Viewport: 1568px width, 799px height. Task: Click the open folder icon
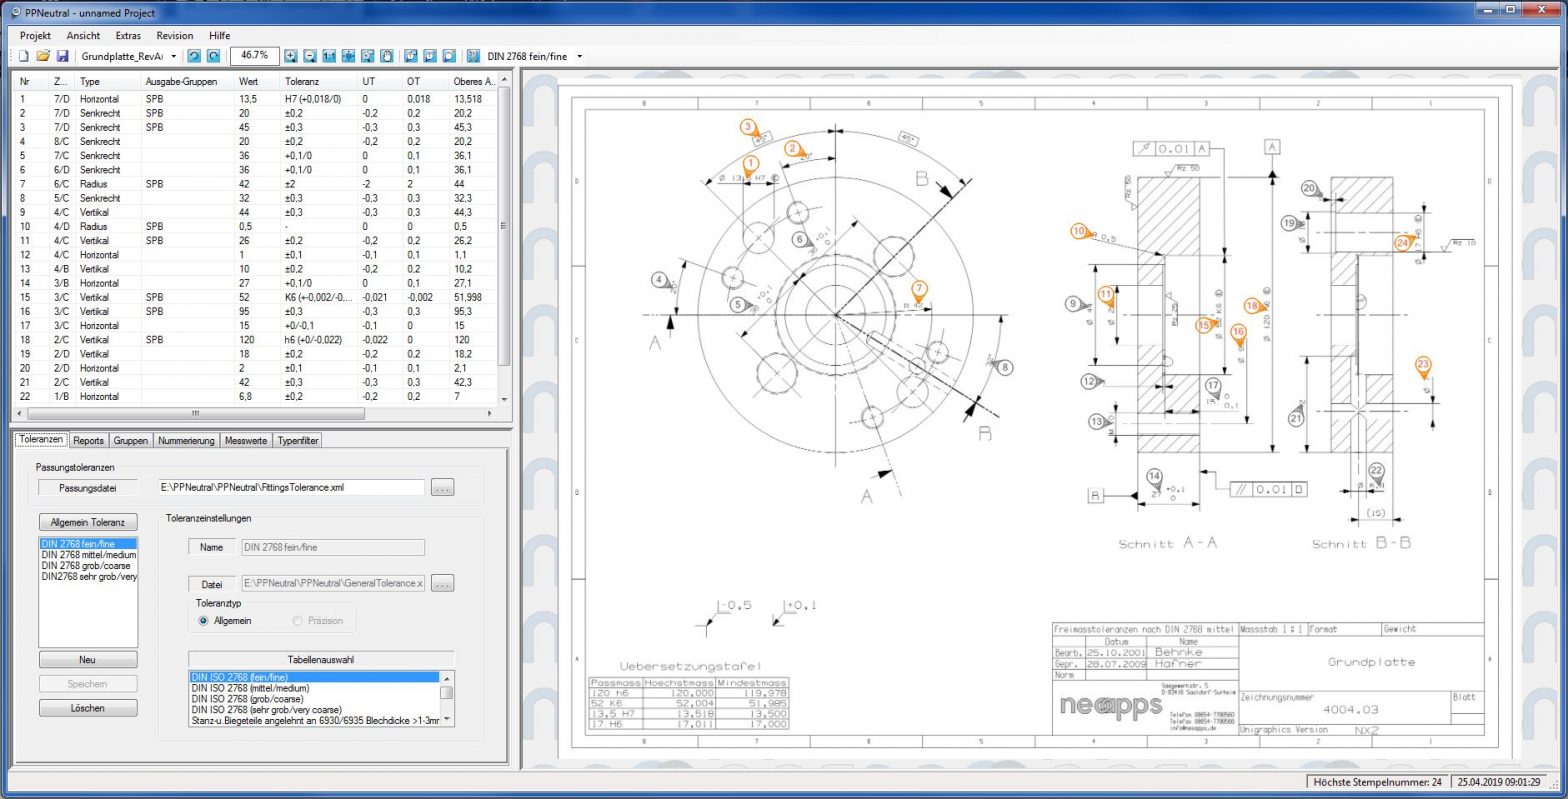(43, 57)
